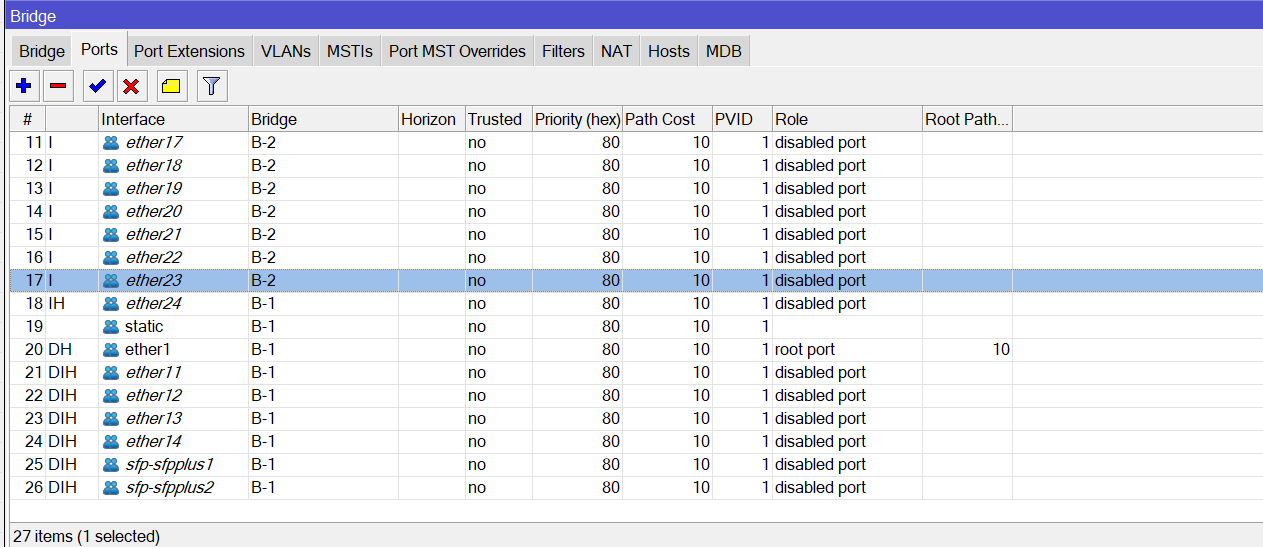Viewport: 1263px width, 547px height.
Task: Select the ether1 interface name
Action: [148, 350]
